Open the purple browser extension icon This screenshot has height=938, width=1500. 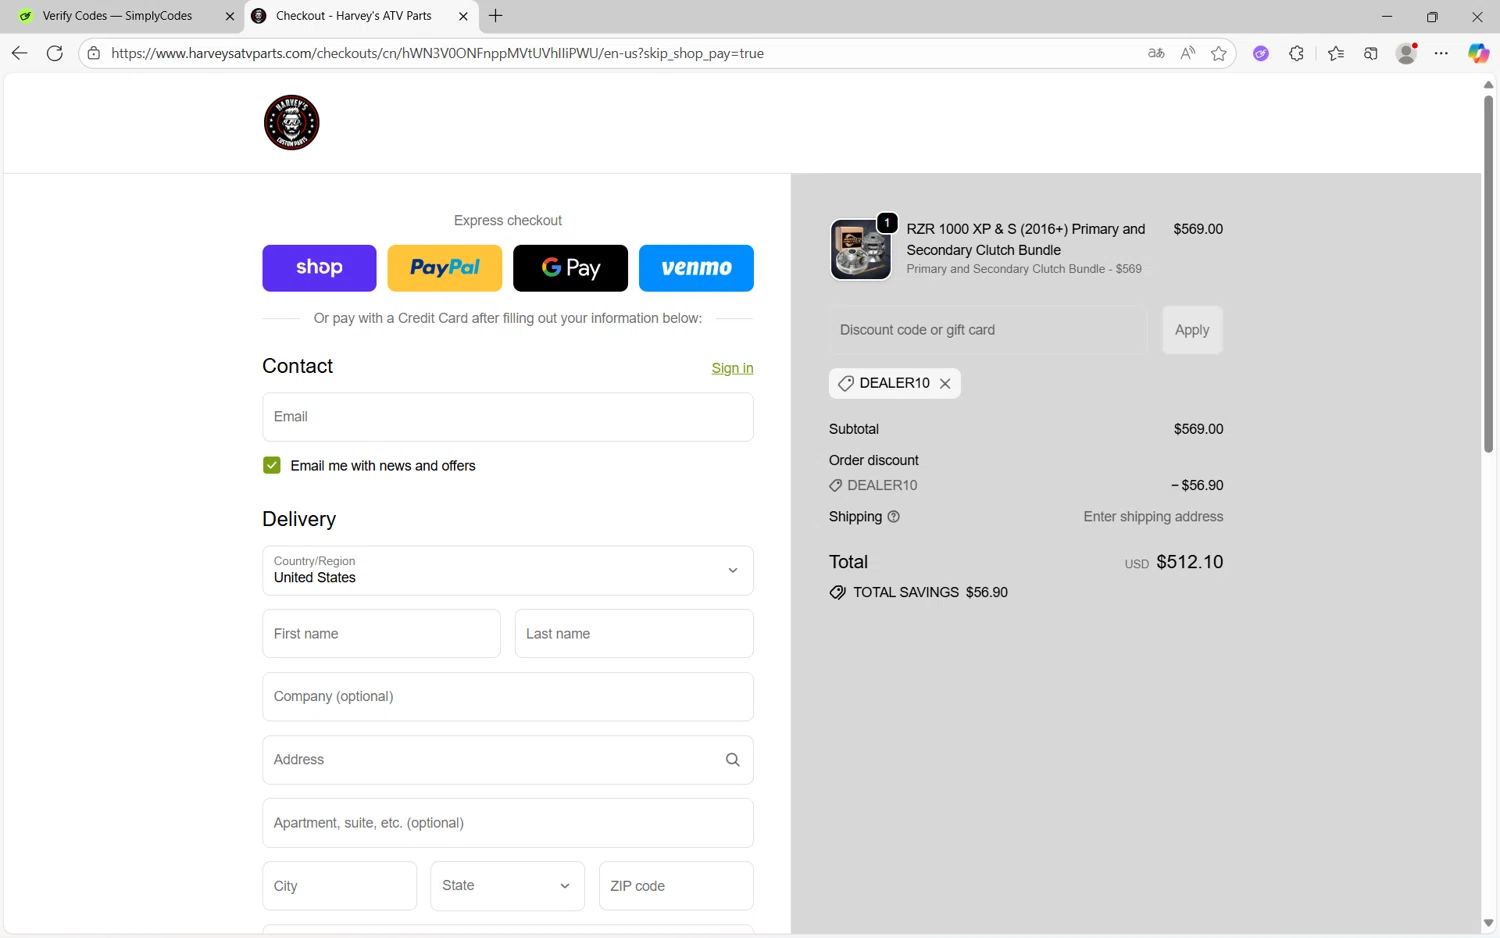click(1261, 53)
